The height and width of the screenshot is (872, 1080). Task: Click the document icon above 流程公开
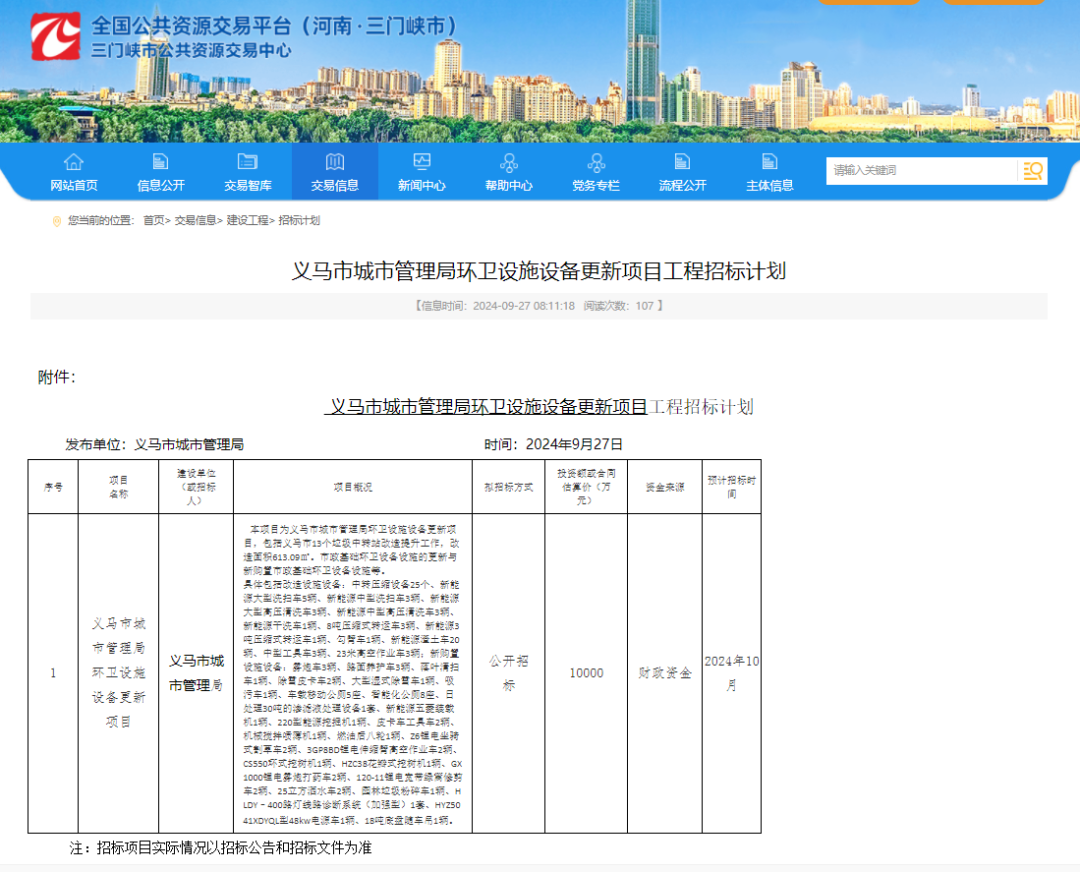683,162
